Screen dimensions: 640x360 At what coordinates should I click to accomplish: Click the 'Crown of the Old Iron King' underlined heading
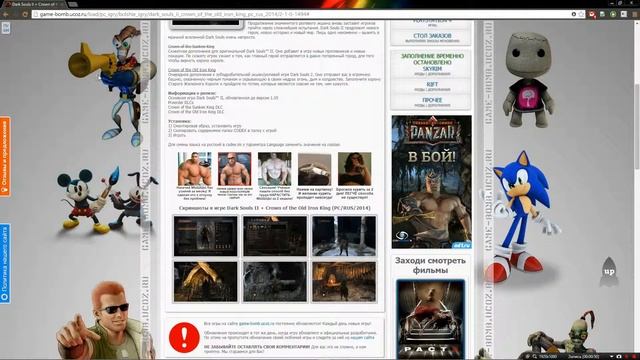click(x=192, y=70)
